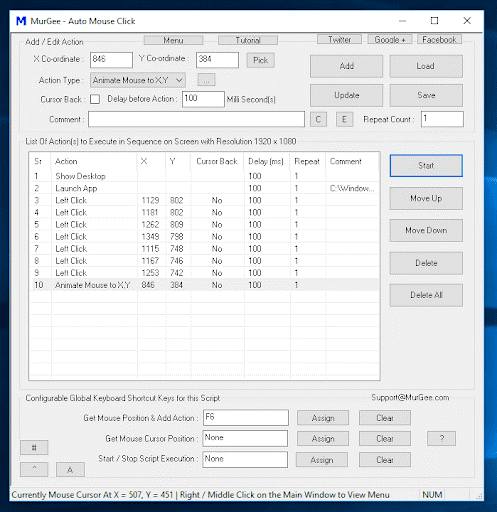Screen dimensions: 497x512
Task: Click the MurGee M logo in title bar
Action: point(21,21)
